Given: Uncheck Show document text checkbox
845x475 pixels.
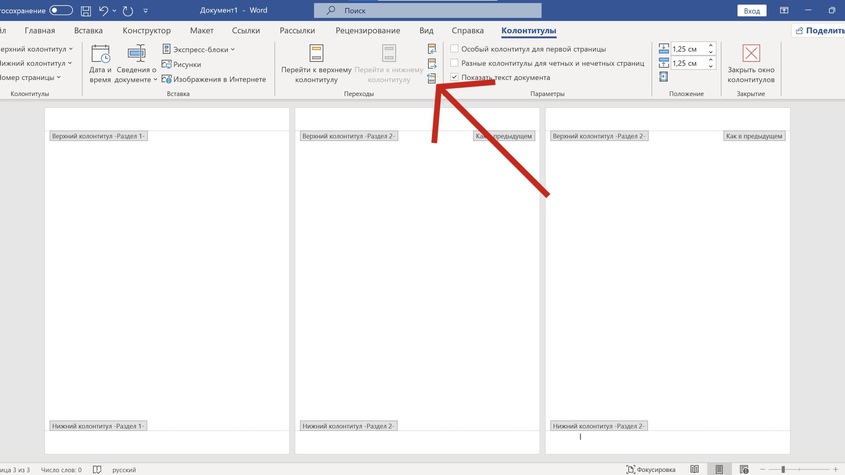Looking at the screenshot, I should pos(455,77).
